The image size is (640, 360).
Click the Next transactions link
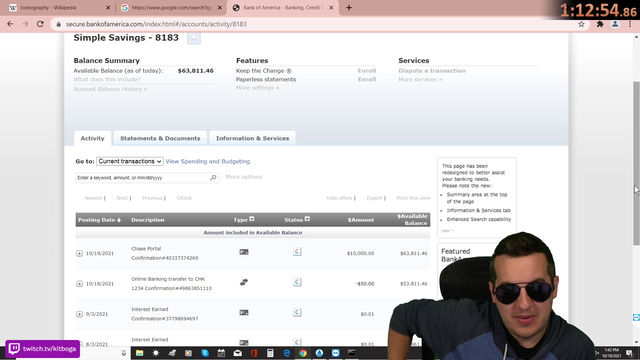click(122, 198)
